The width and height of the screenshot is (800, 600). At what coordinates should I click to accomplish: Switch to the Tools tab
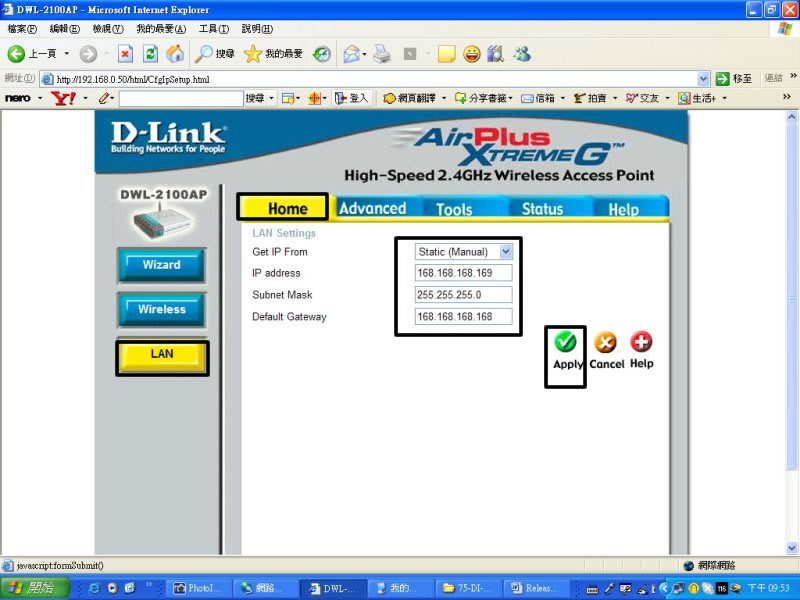coord(454,209)
